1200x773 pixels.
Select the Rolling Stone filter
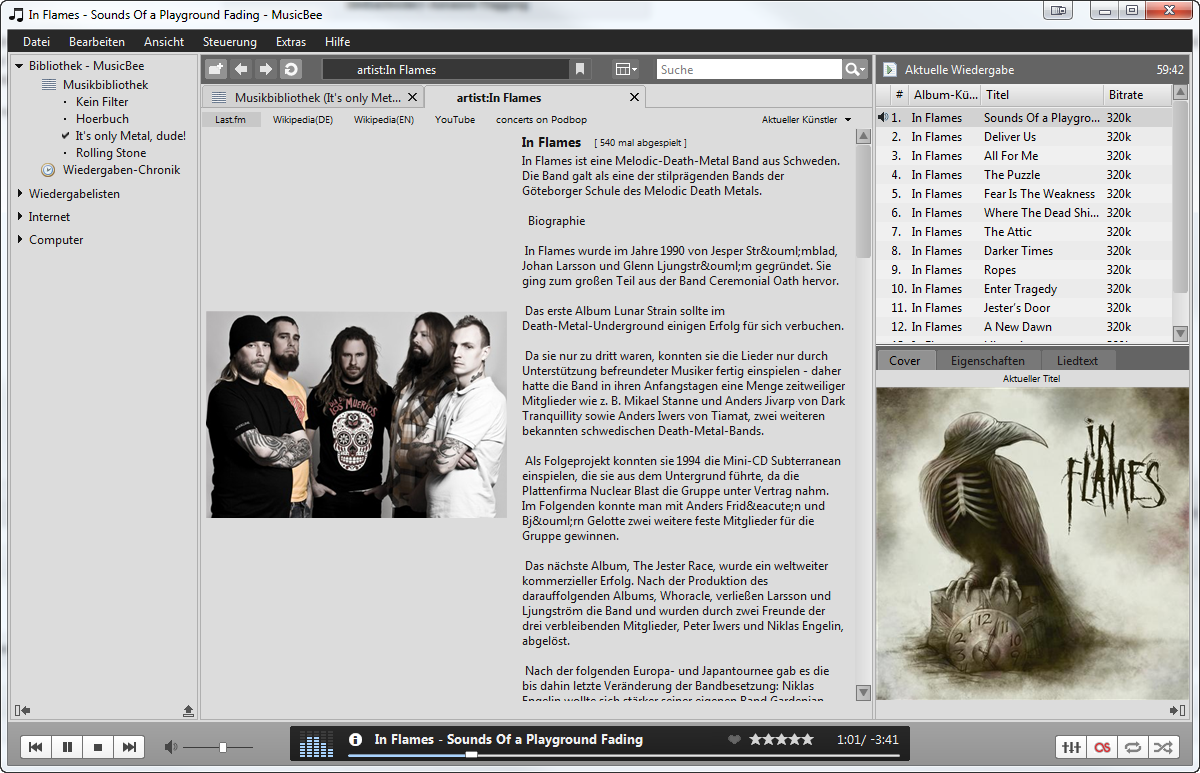point(111,153)
